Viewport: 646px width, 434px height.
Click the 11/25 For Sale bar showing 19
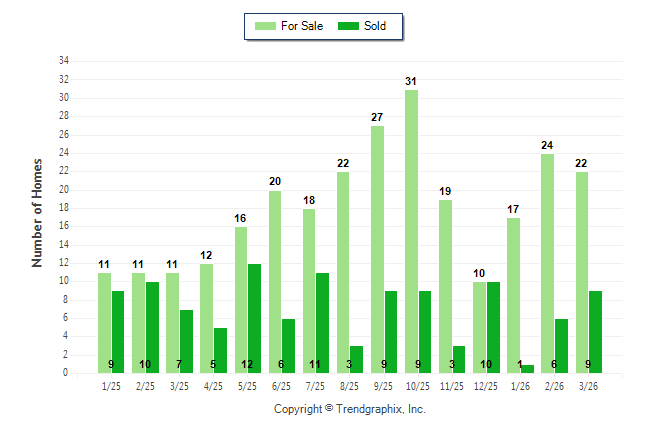[x=445, y=285]
